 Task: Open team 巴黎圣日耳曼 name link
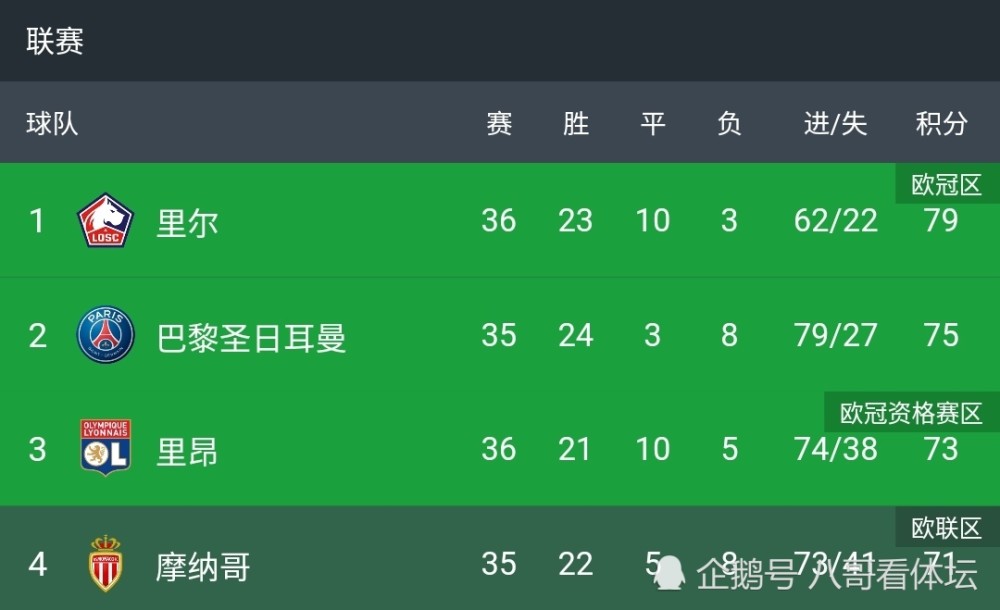[x=251, y=338]
